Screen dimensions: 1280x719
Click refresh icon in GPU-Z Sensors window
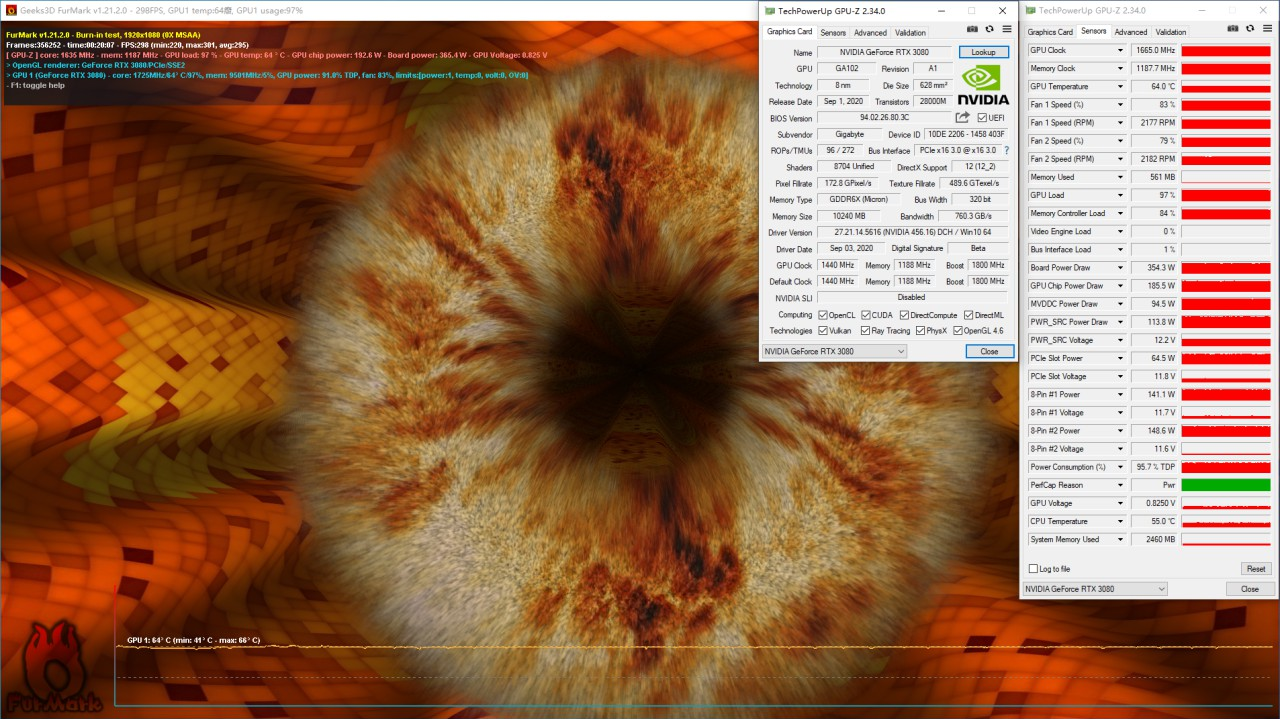[x=1250, y=30]
